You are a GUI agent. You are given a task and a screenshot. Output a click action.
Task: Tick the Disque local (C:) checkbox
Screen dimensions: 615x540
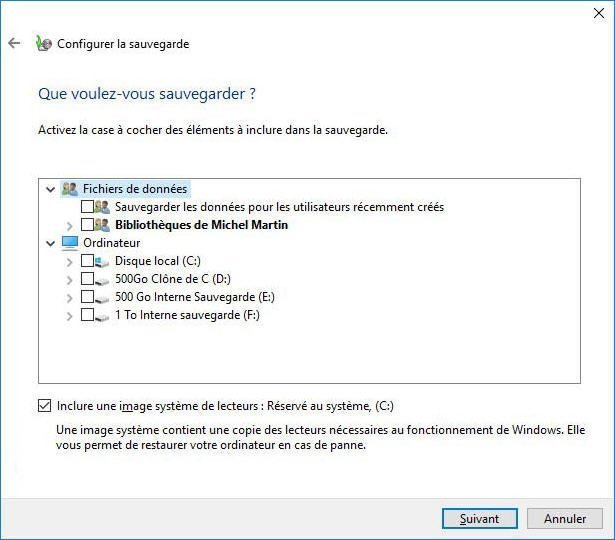coord(87,261)
